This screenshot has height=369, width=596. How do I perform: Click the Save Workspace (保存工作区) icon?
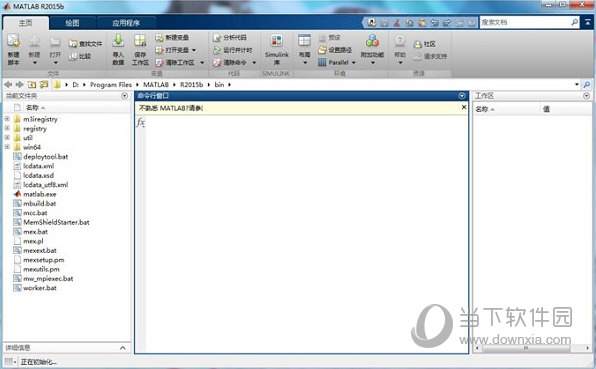point(139,41)
